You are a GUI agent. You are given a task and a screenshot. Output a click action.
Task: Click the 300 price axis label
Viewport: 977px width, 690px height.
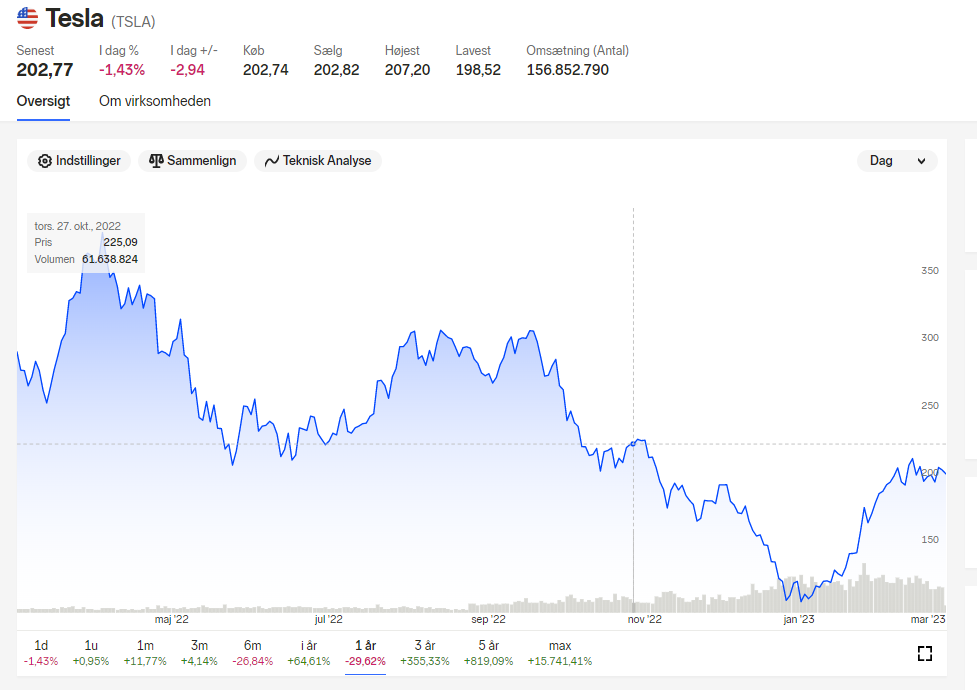click(x=930, y=337)
